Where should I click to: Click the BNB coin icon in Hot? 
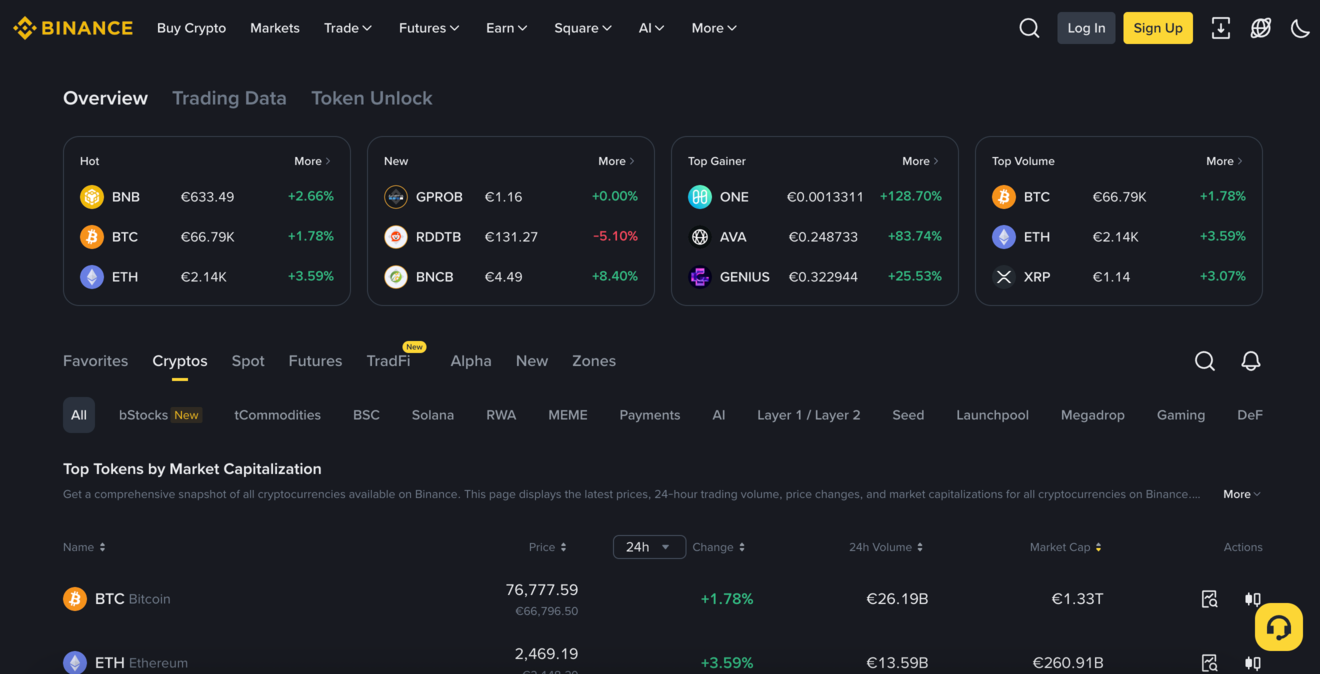92,197
